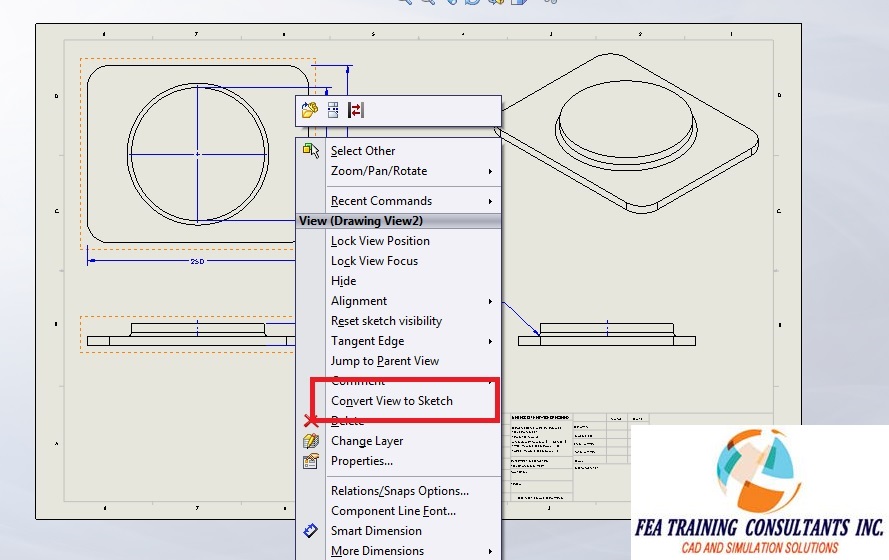Click the 250 dimension text
The image size is (889, 560).
pos(197,261)
